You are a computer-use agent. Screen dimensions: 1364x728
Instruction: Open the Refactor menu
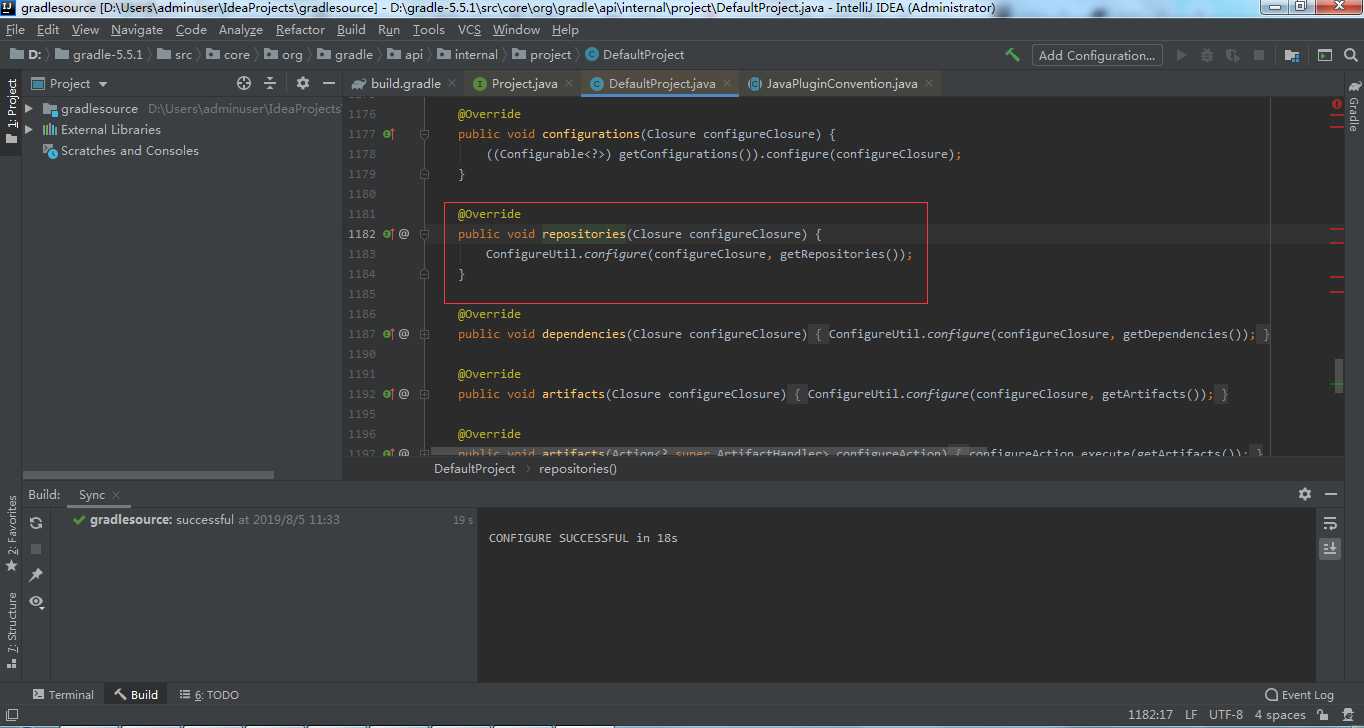pos(300,30)
